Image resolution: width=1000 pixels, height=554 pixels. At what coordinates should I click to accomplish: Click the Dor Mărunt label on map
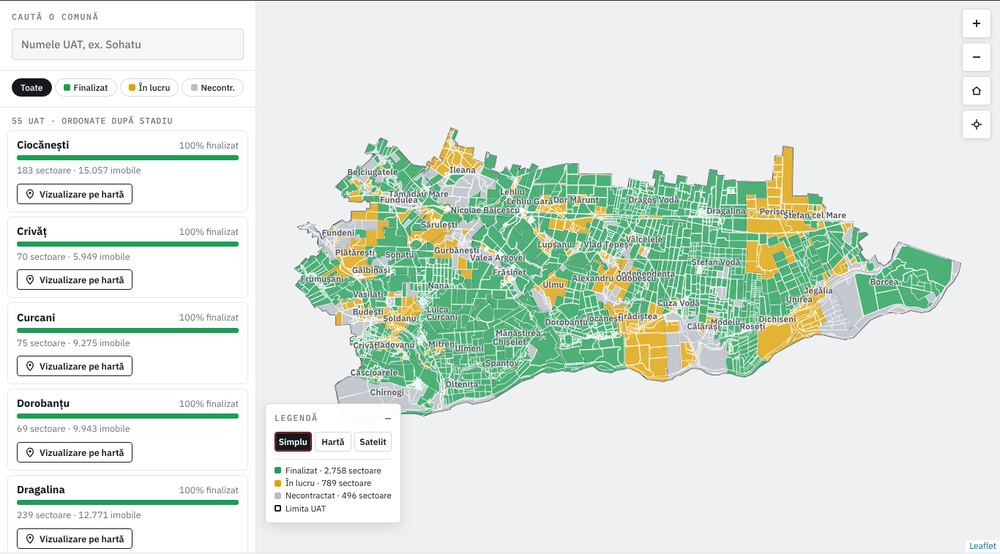576,200
